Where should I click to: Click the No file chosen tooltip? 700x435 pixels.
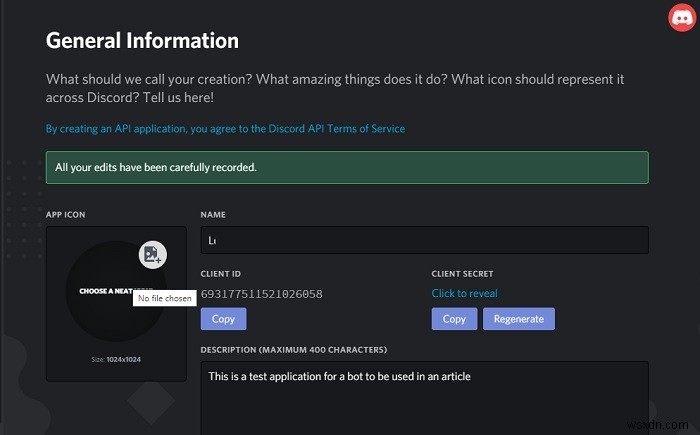[165, 298]
